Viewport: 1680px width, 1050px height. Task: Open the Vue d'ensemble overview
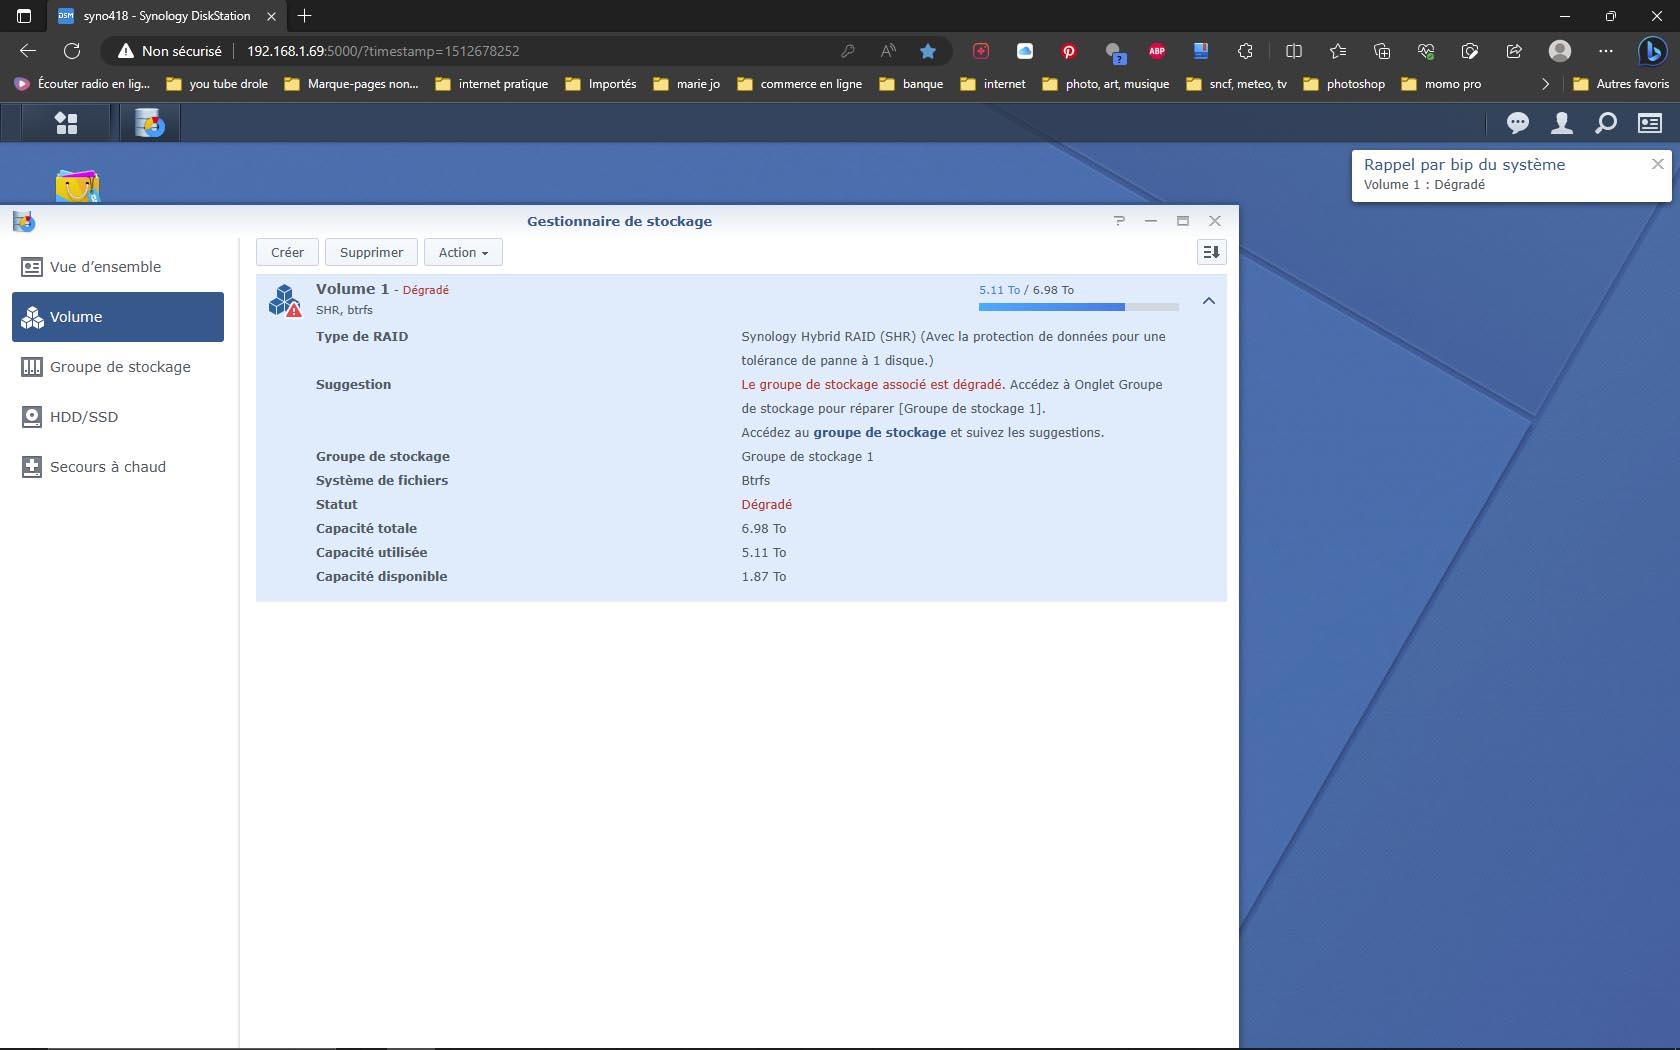105,267
